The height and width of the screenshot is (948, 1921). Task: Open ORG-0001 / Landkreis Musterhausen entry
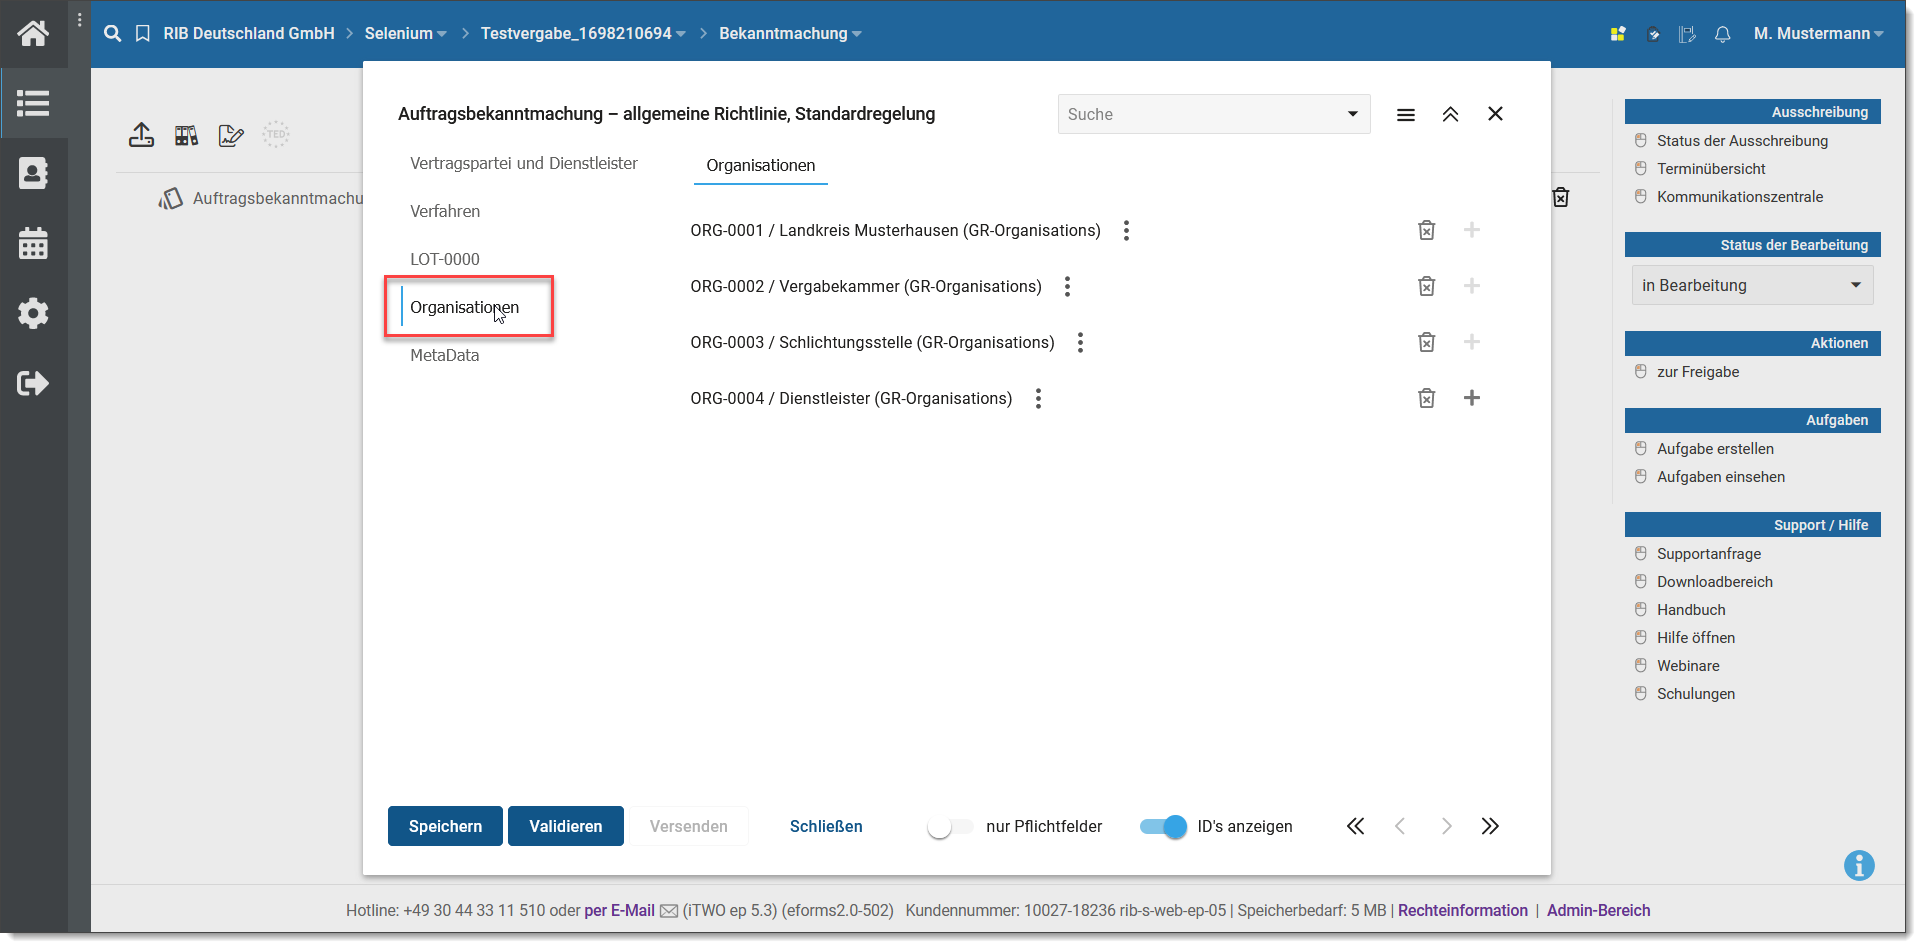point(895,230)
